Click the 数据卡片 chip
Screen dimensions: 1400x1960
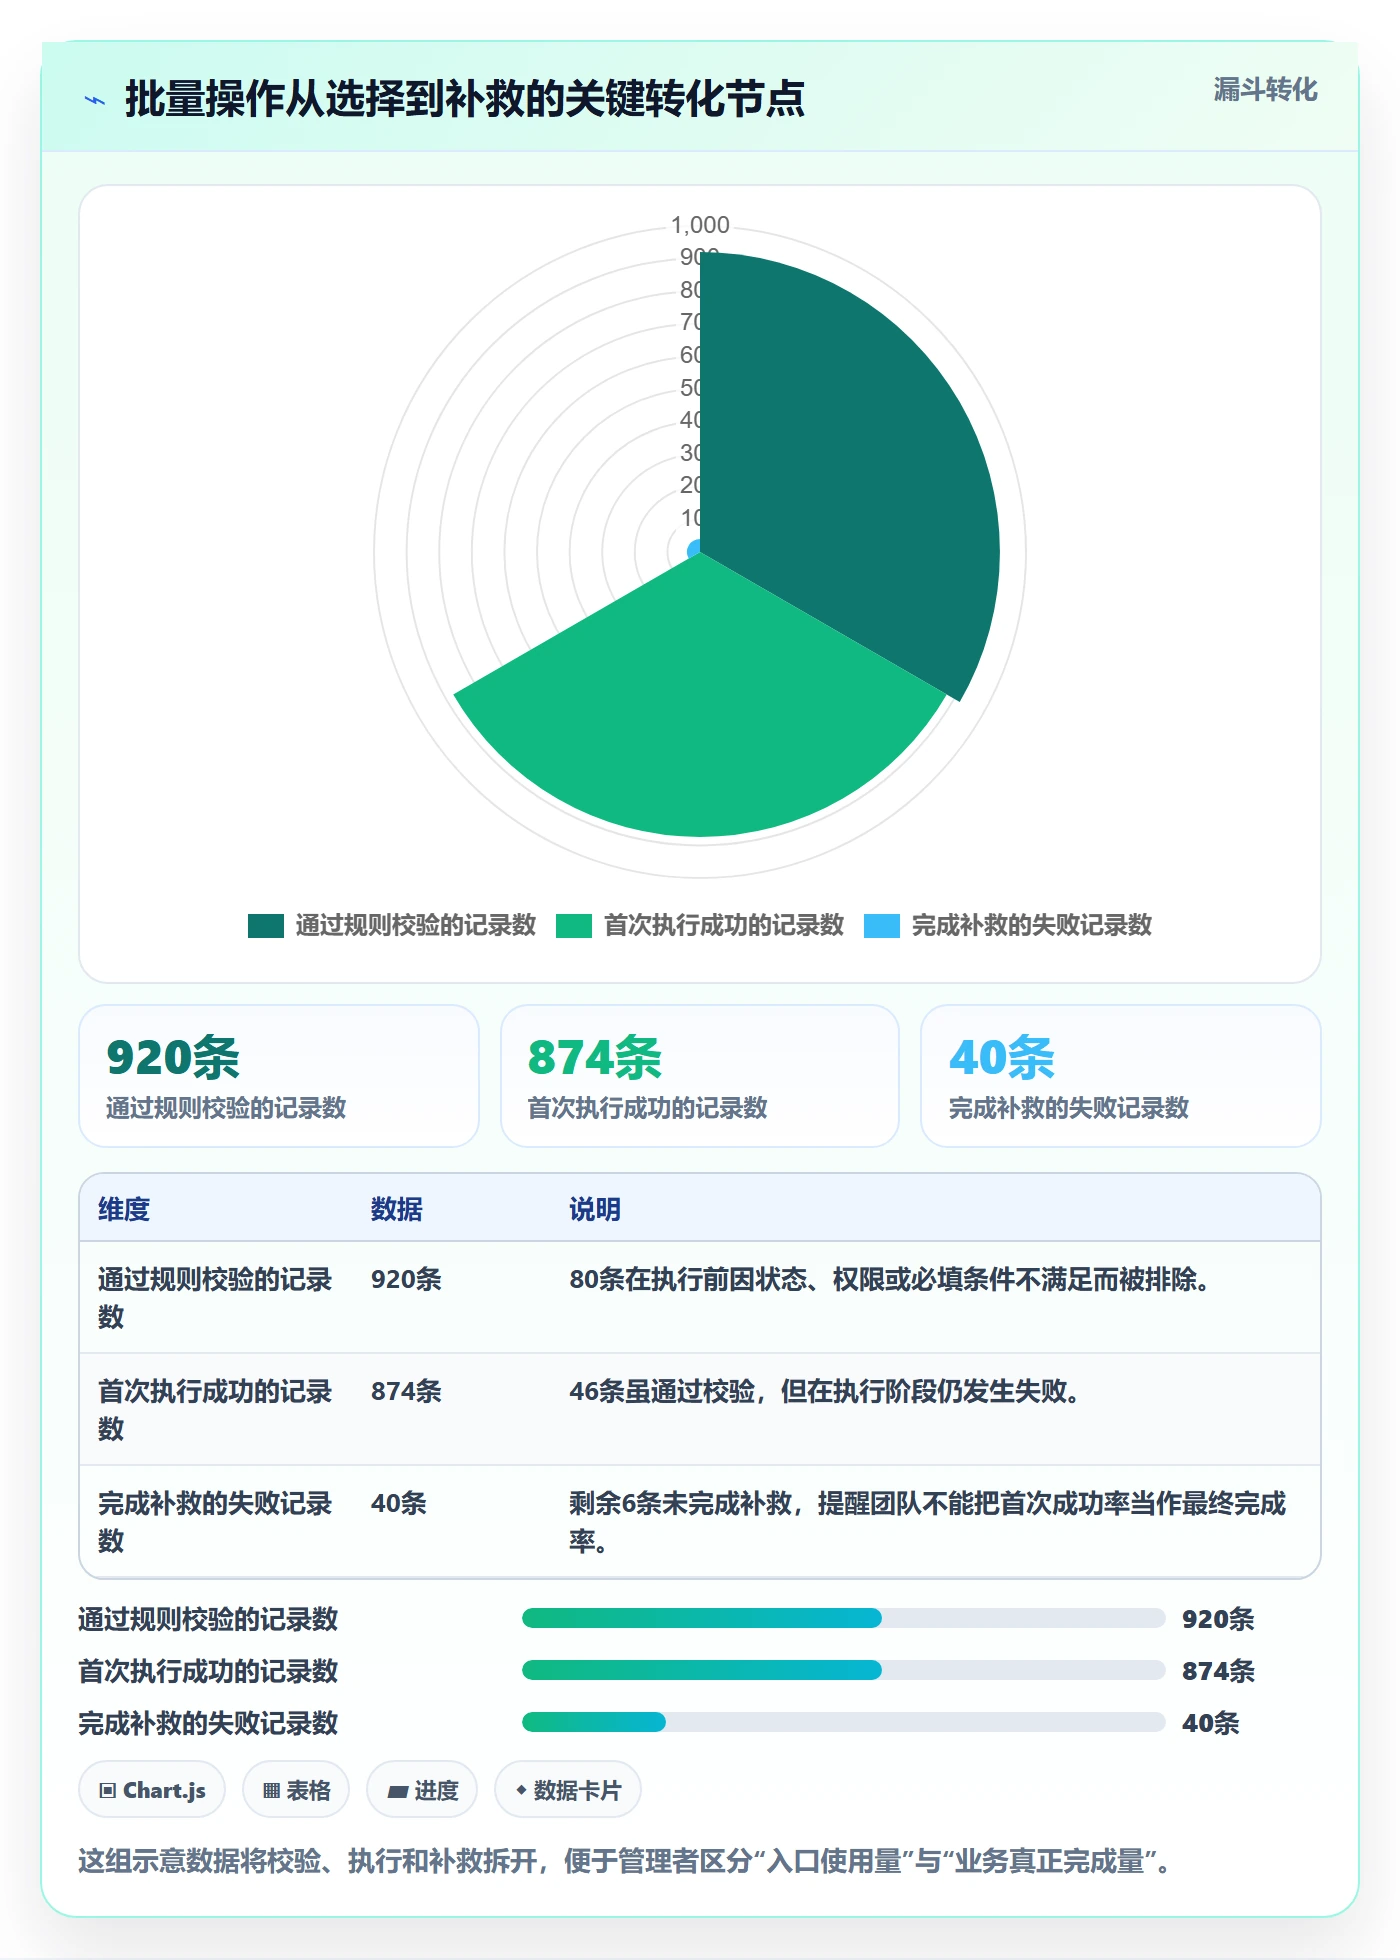[x=568, y=1790]
